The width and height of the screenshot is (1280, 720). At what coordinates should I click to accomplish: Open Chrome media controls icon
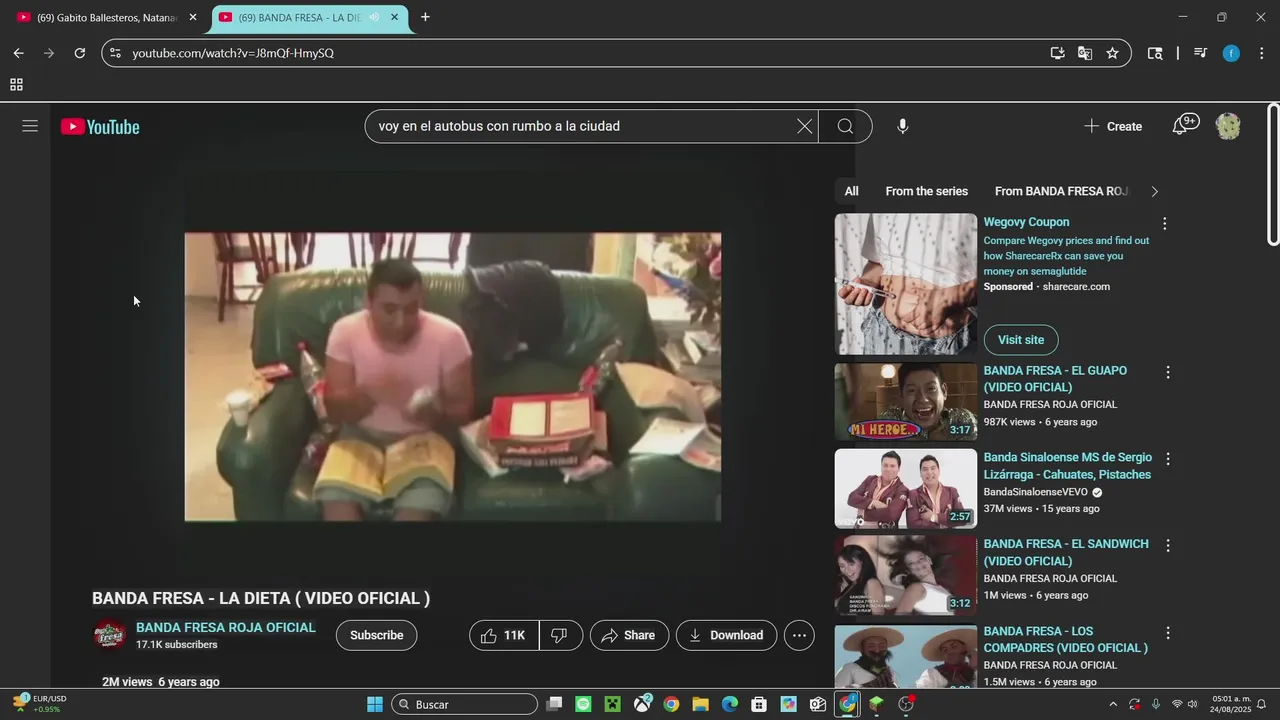pos(1200,53)
